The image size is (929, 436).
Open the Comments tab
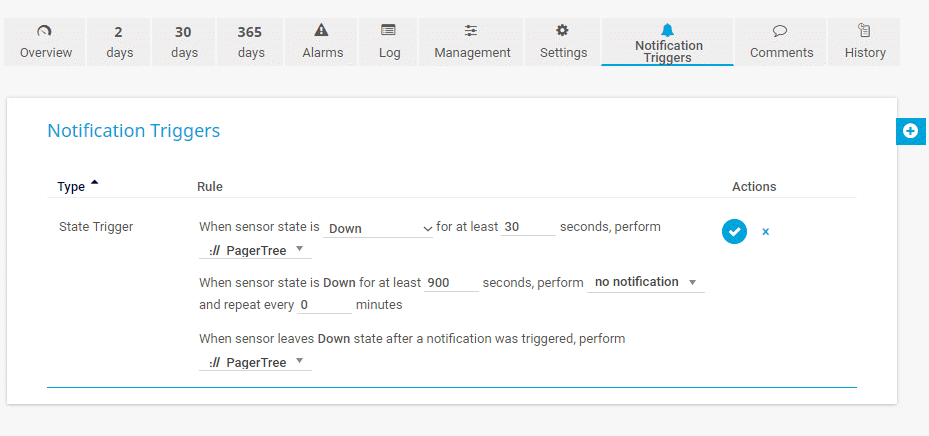(x=780, y=42)
